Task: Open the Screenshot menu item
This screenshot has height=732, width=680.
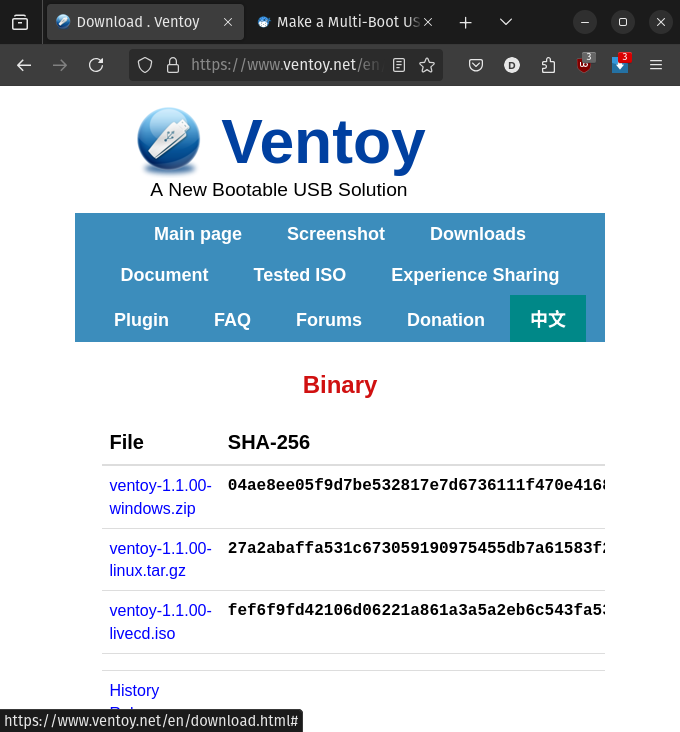Action: click(336, 234)
